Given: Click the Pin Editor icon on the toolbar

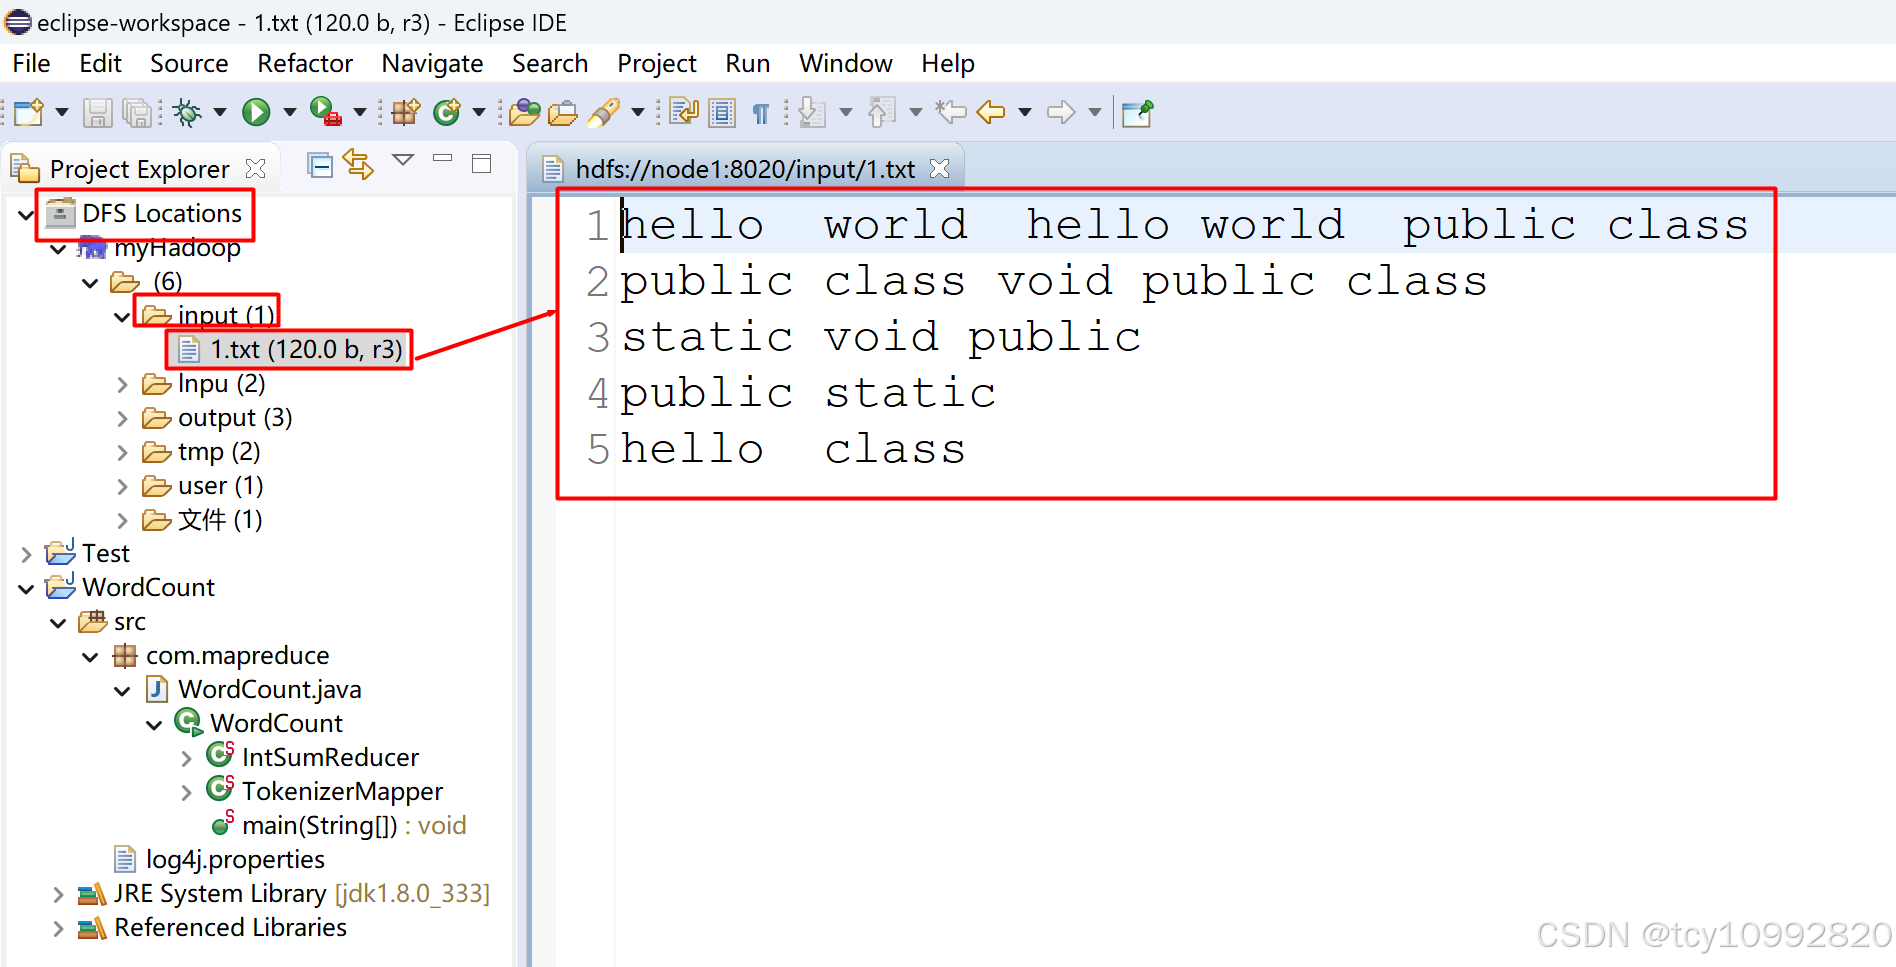Looking at the screenshot, I should click(x=1138, y=113).
